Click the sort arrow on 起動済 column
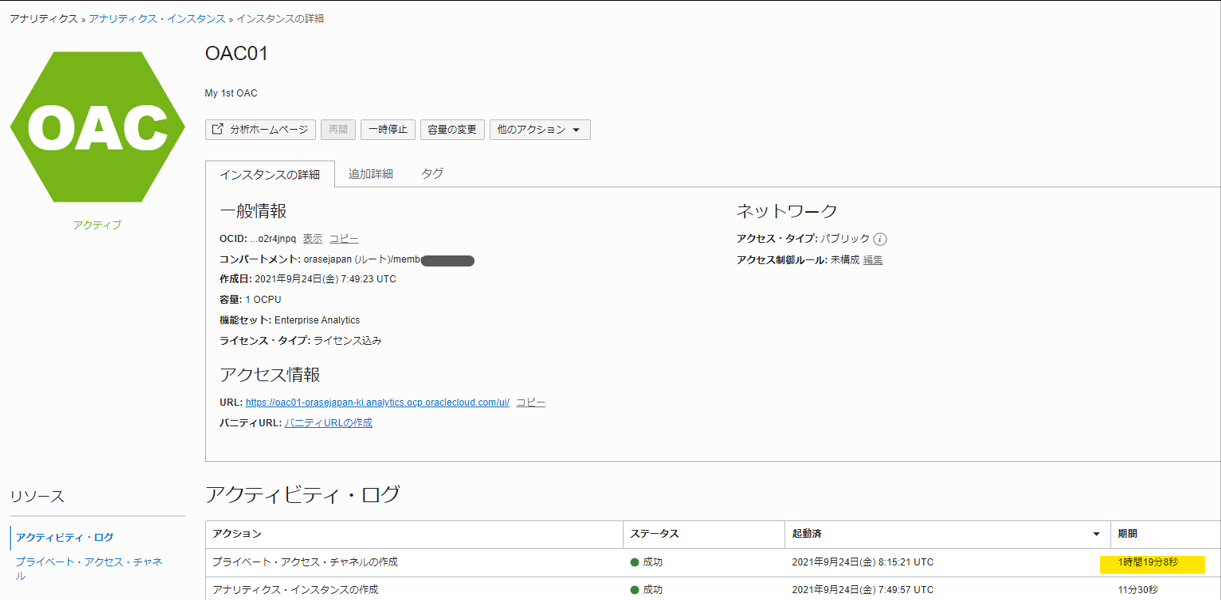This screenshot has width=1221, height=600. 1095,534
